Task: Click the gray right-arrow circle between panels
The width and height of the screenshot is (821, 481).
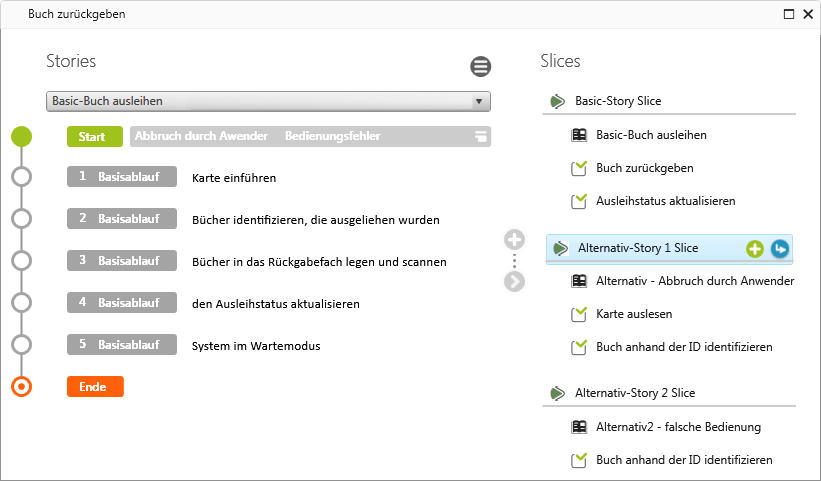Action: [x=514, y=281]
